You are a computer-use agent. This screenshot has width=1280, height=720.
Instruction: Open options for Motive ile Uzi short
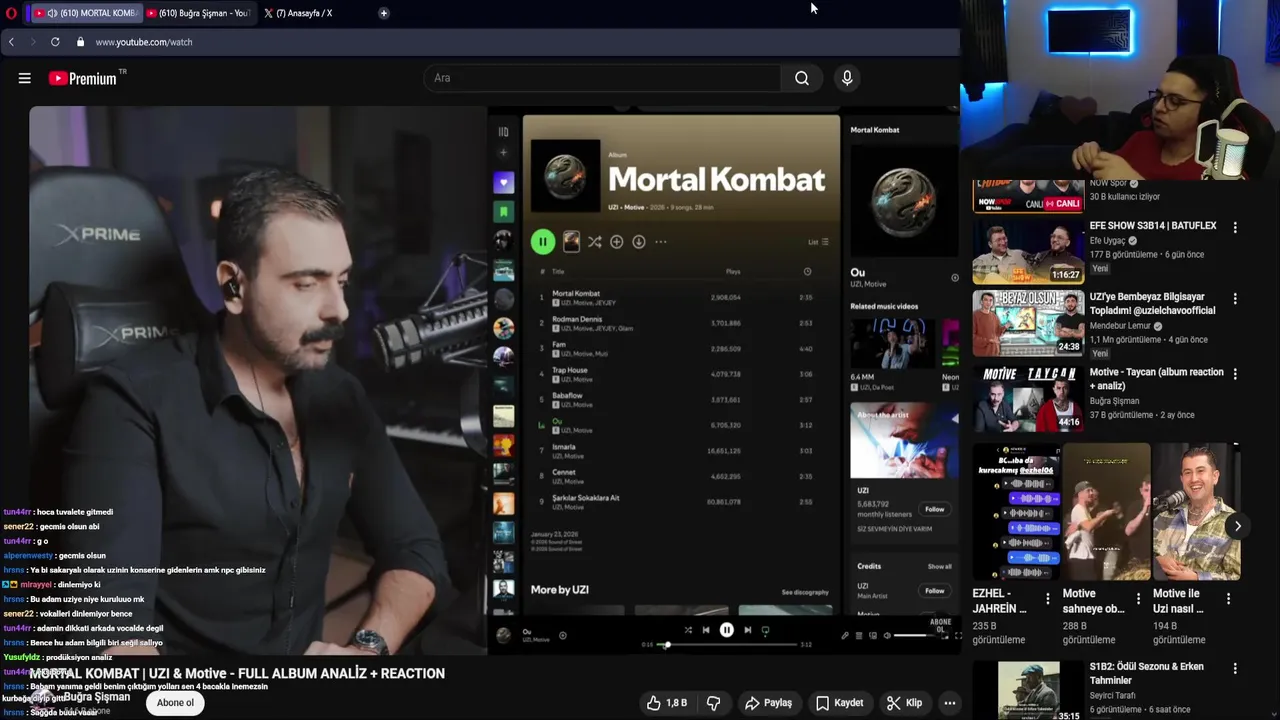point(1228,598)
